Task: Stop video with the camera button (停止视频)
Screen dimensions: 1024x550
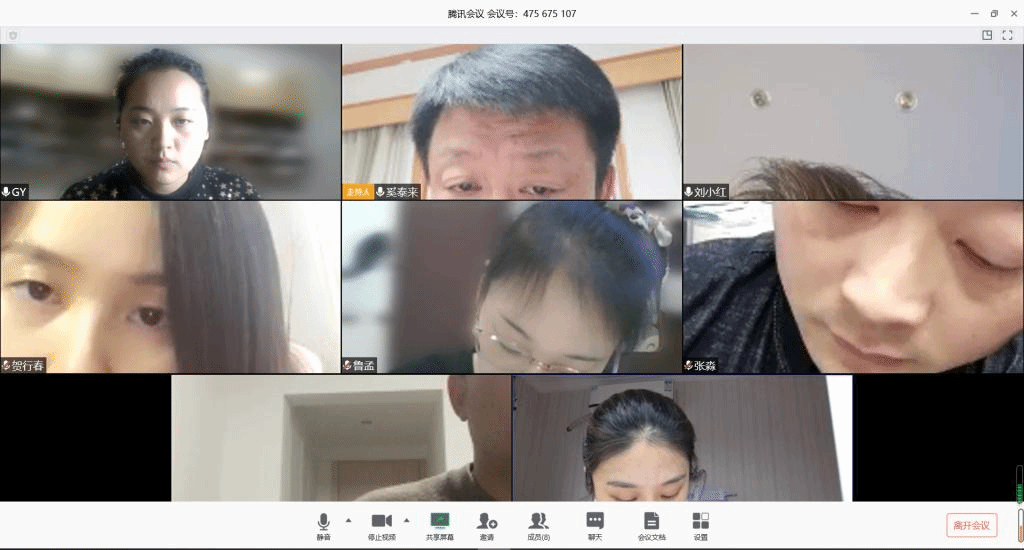Action: point(381,525)
